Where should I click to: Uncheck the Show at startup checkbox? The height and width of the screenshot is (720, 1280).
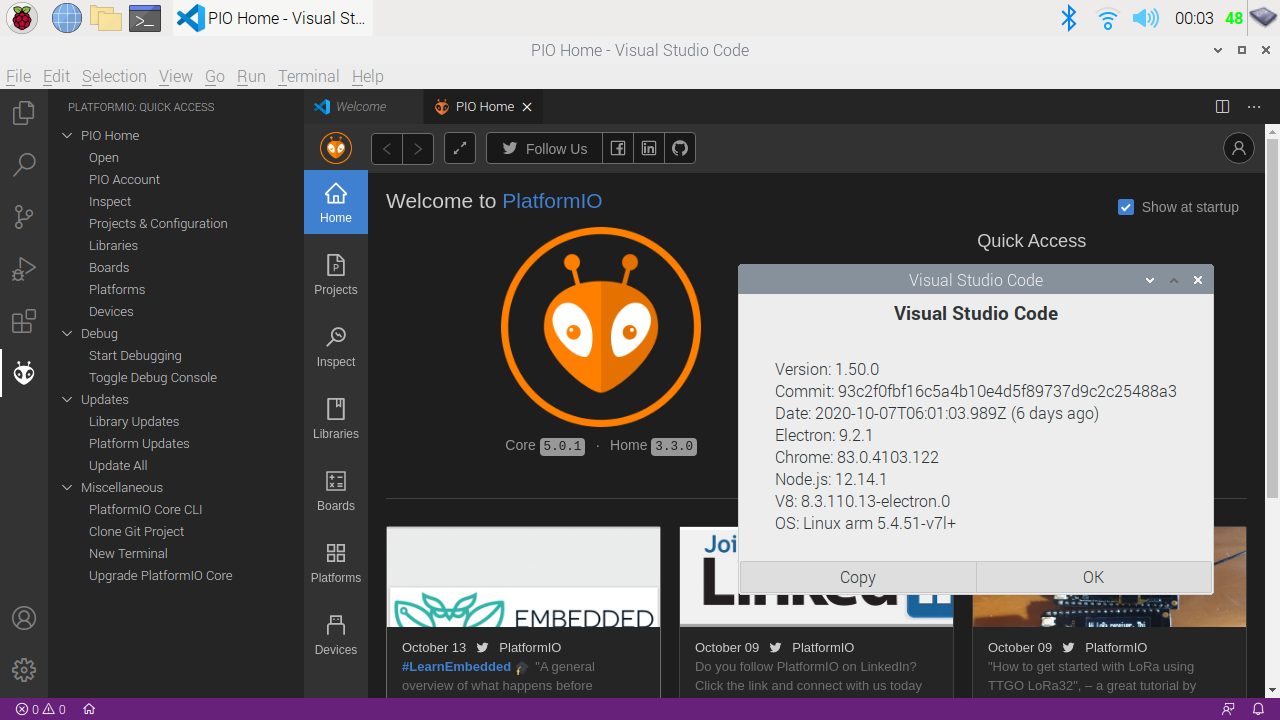(1126, 207)
